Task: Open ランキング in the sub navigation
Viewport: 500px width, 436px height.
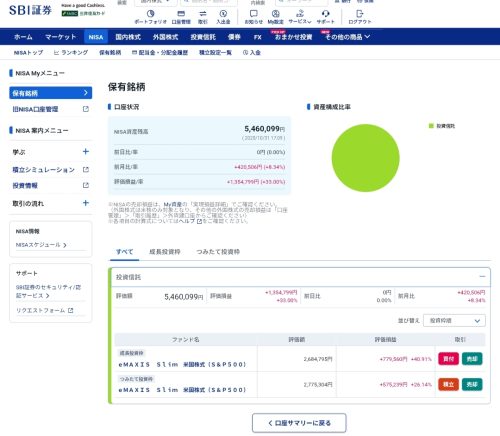Action: (x=71, y=53)
